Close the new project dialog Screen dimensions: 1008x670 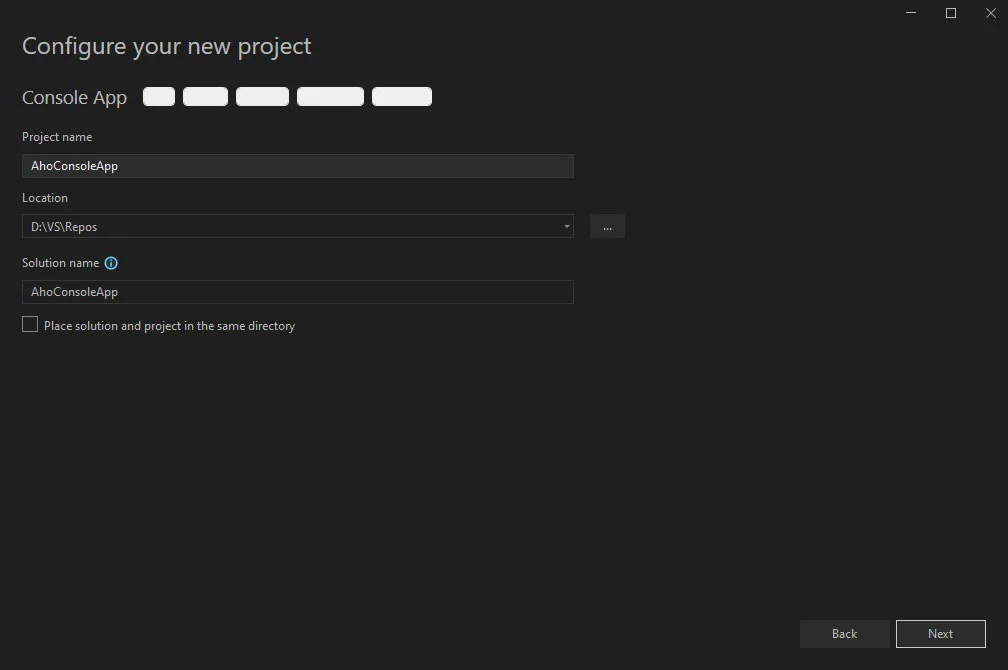(990, 13)
